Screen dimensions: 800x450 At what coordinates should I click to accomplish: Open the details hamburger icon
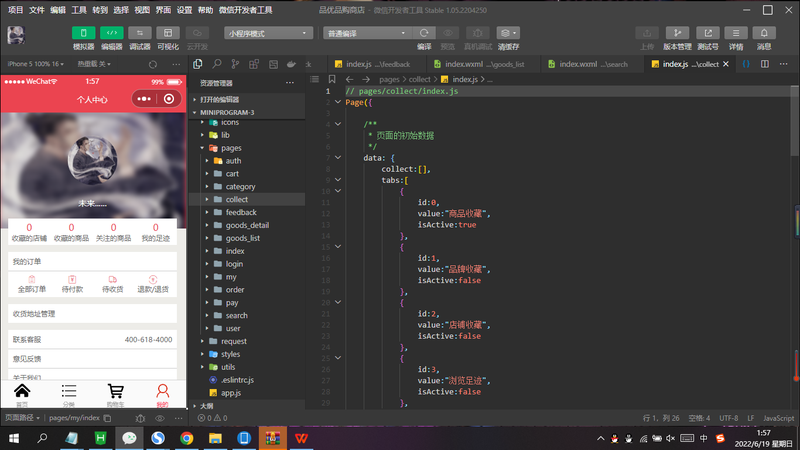(x=736, y=33)
